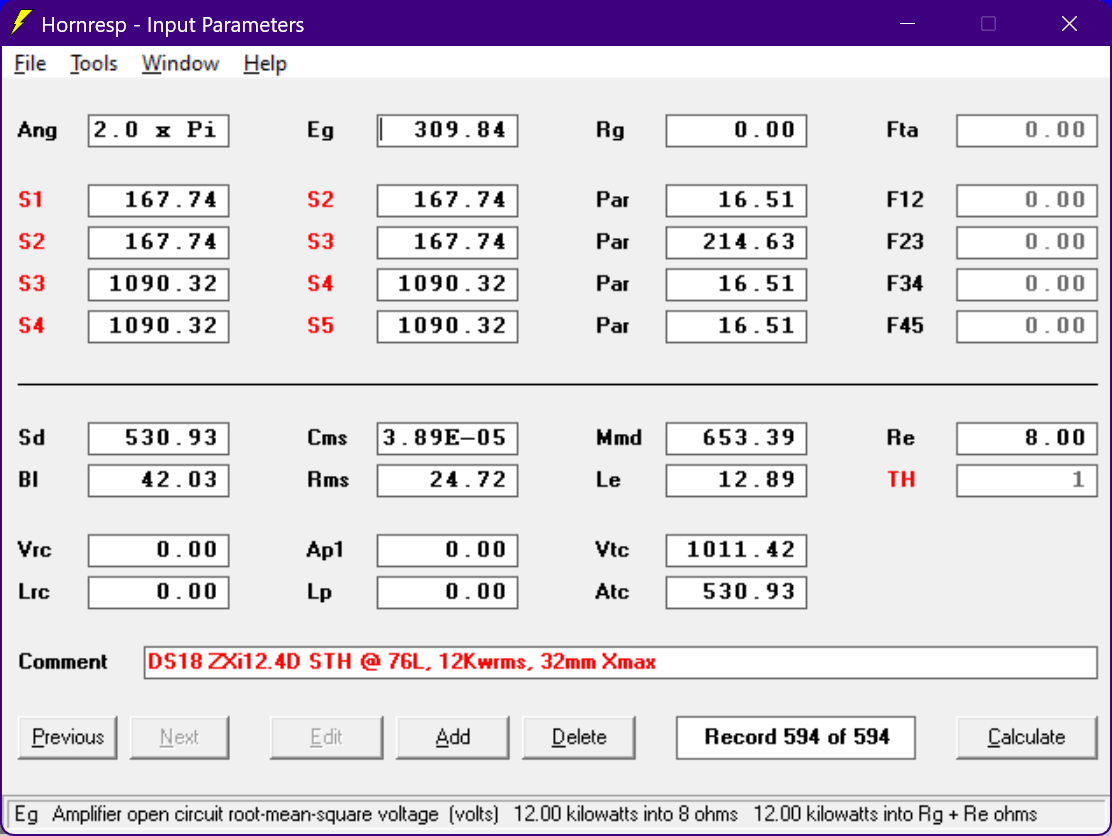The height and width of the screenshot is (836, 1112).
Task: Click the F12 field
Action: (1026, 200)
